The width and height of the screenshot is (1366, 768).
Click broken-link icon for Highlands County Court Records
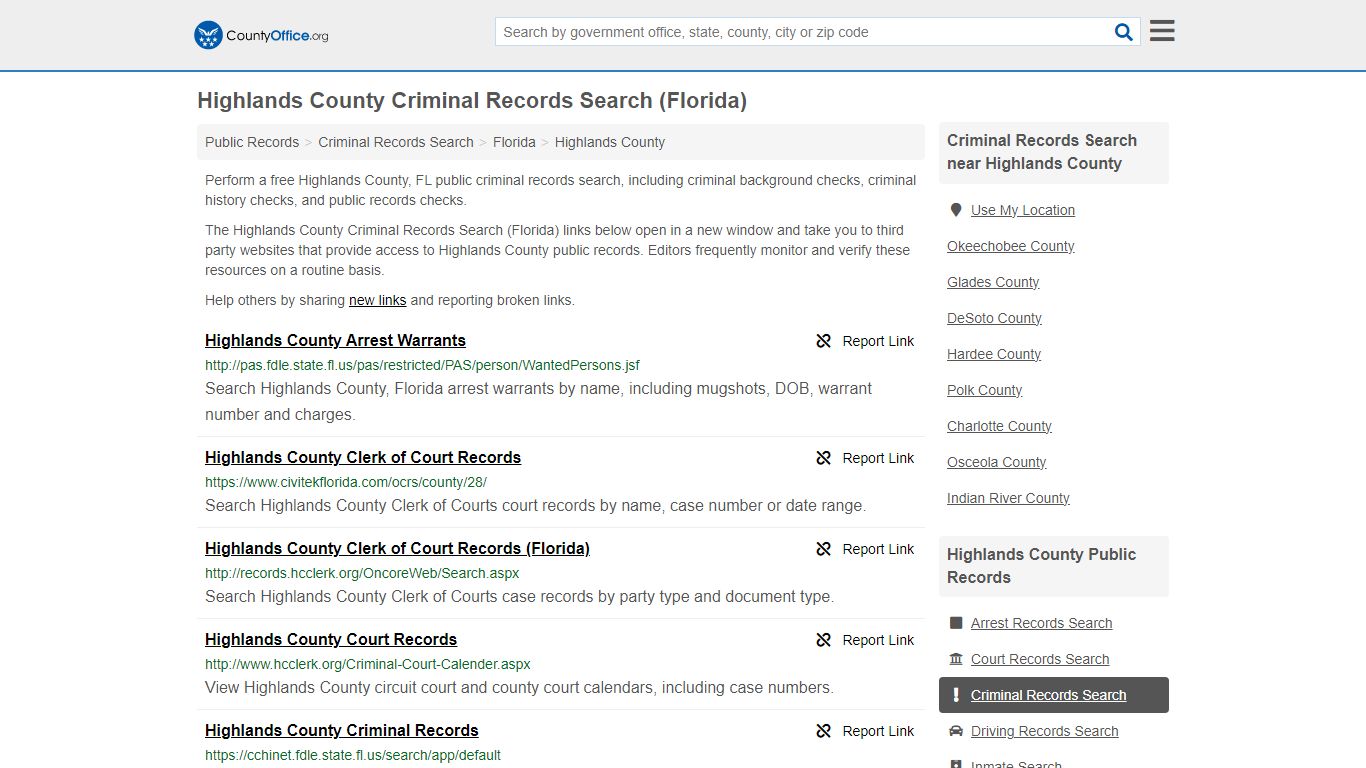point(824,640)
